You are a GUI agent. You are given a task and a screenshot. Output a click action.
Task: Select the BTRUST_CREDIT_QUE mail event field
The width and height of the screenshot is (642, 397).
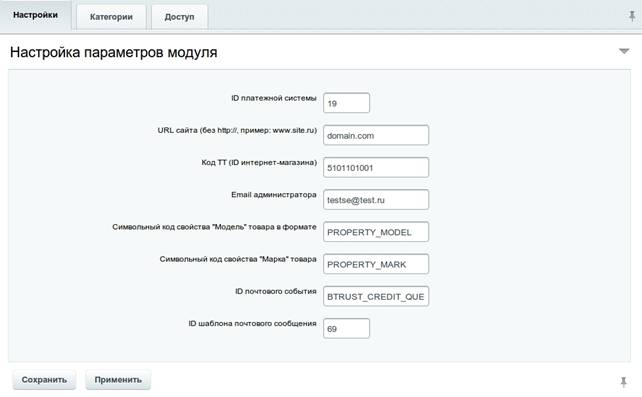(376, 296)
